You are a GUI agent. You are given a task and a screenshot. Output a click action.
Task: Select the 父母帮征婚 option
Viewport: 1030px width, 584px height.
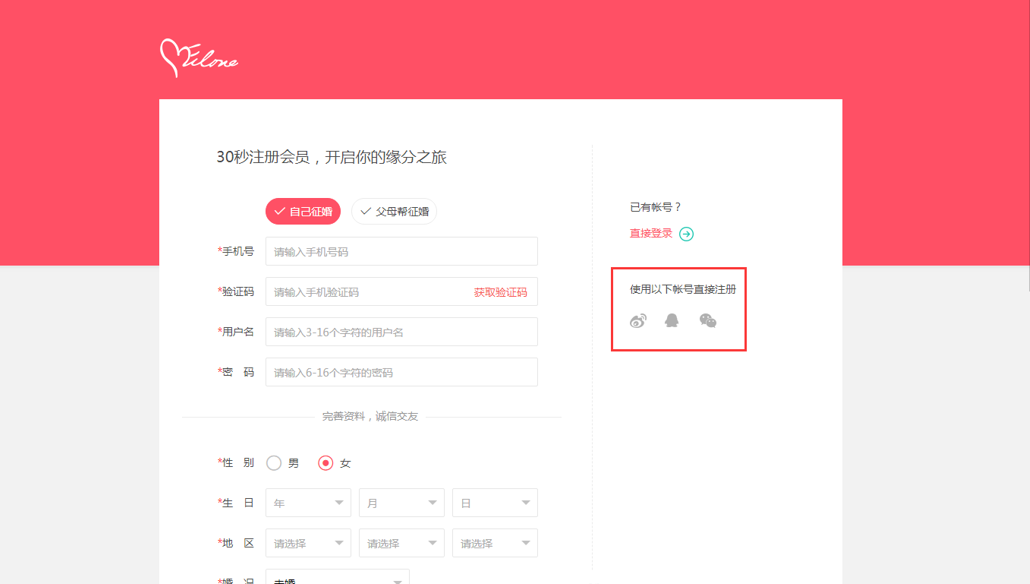tap(394, 212)
